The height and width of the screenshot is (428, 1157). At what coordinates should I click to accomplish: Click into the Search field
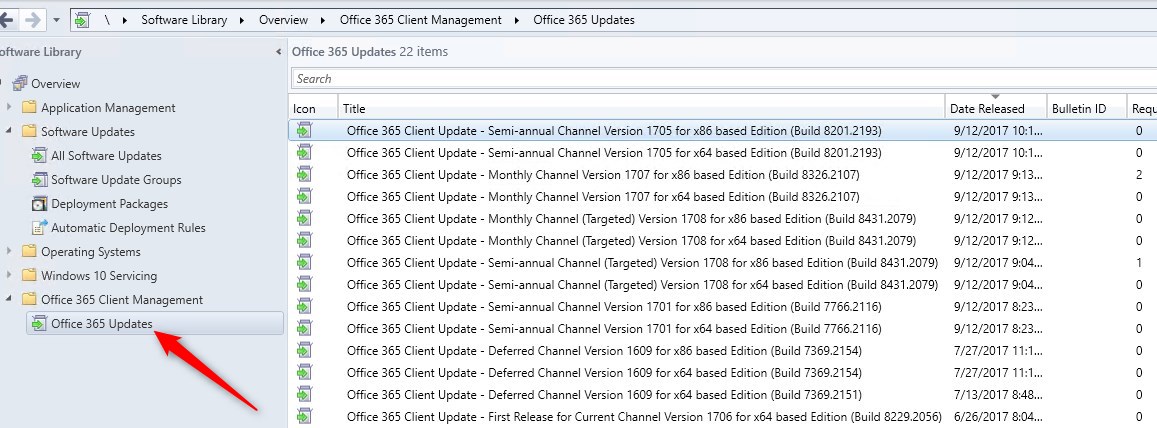coord(723,78)
